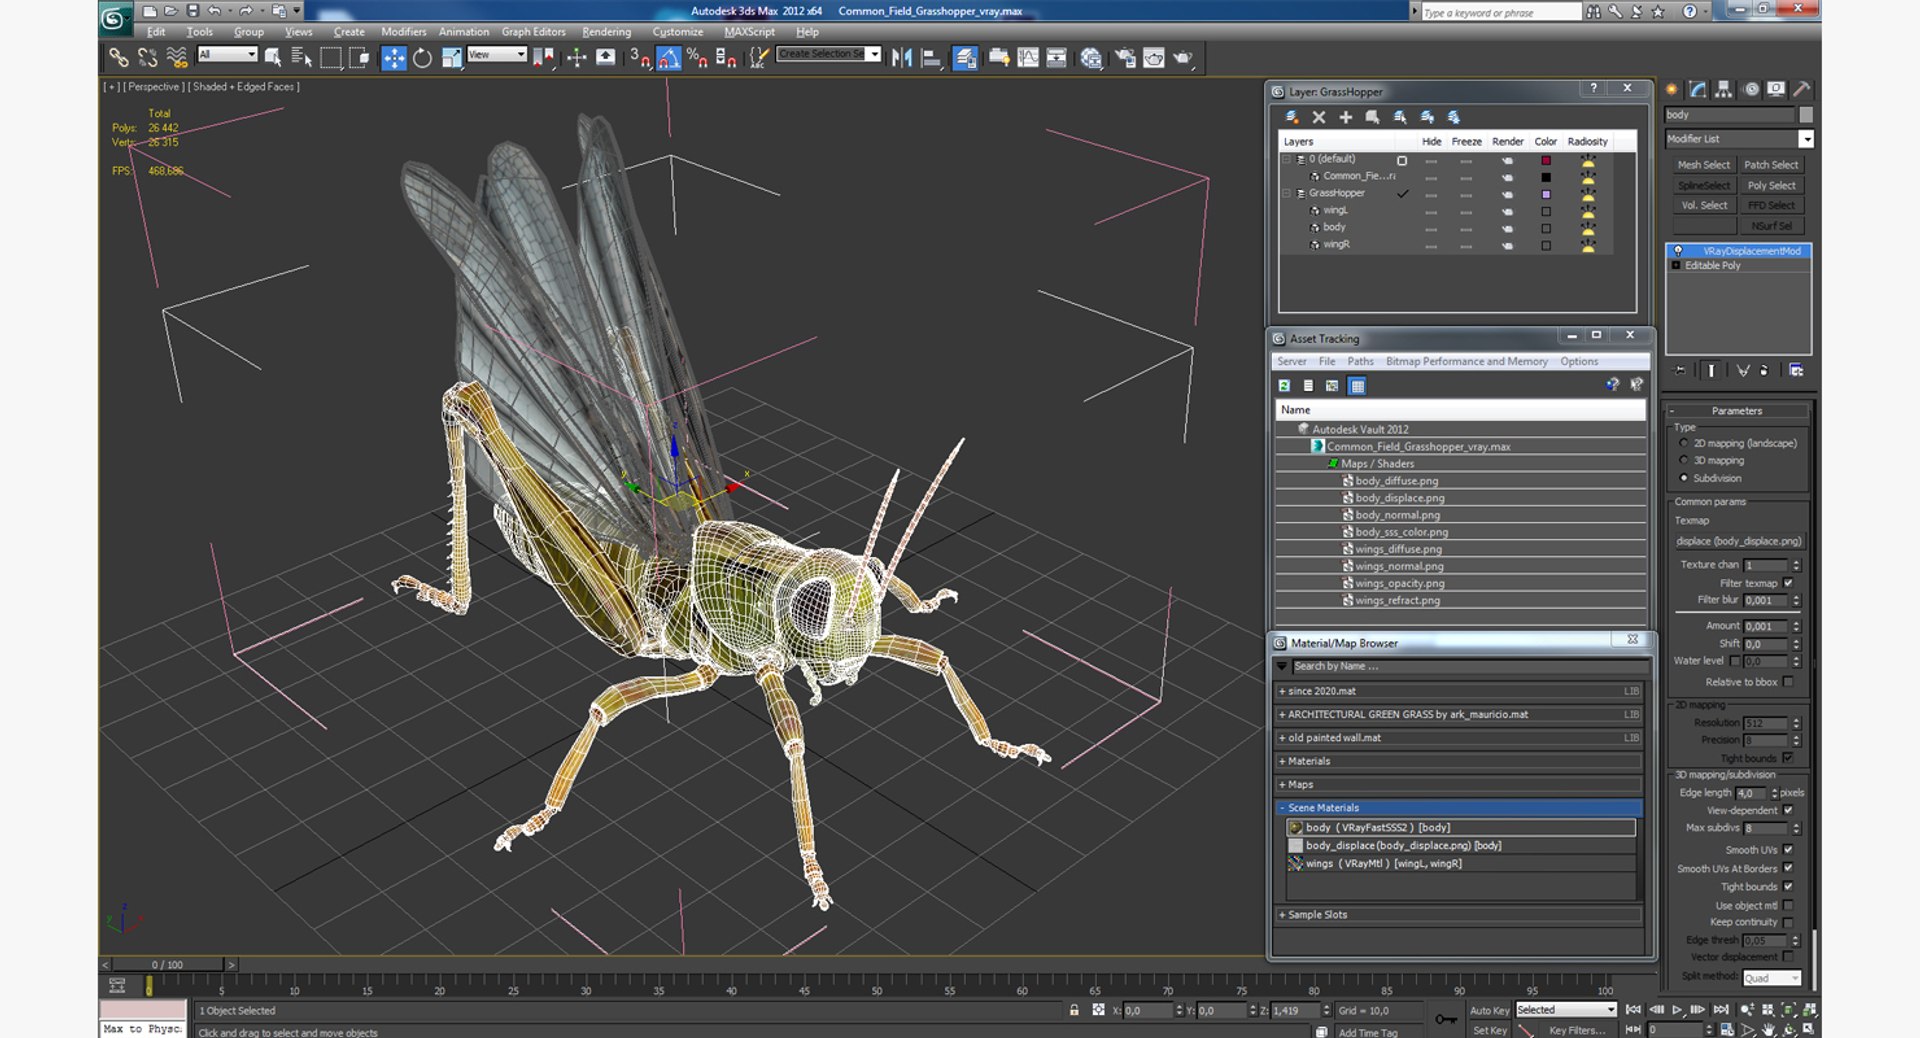Viewport: 1920px width, 1038px height.
Task: Toggle the selection lock padlock icon
Action: point(1074,1010)
